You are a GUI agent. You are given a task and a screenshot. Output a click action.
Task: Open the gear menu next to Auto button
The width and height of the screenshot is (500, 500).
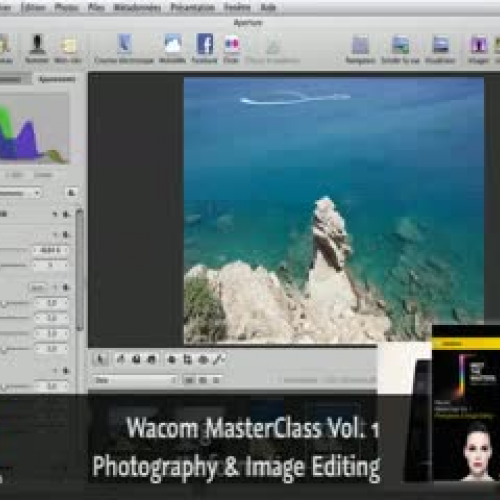click(x=66, y=287)
